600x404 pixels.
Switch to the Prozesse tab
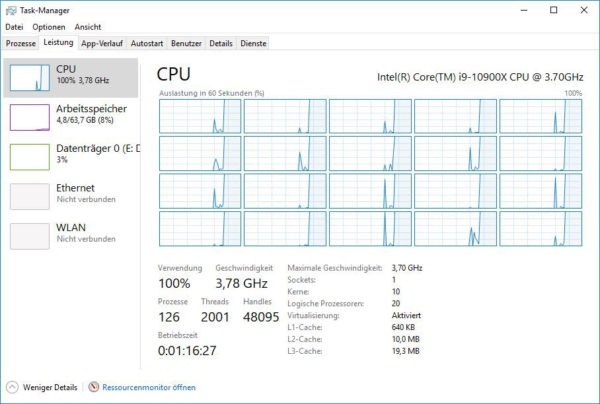[21, 44]
